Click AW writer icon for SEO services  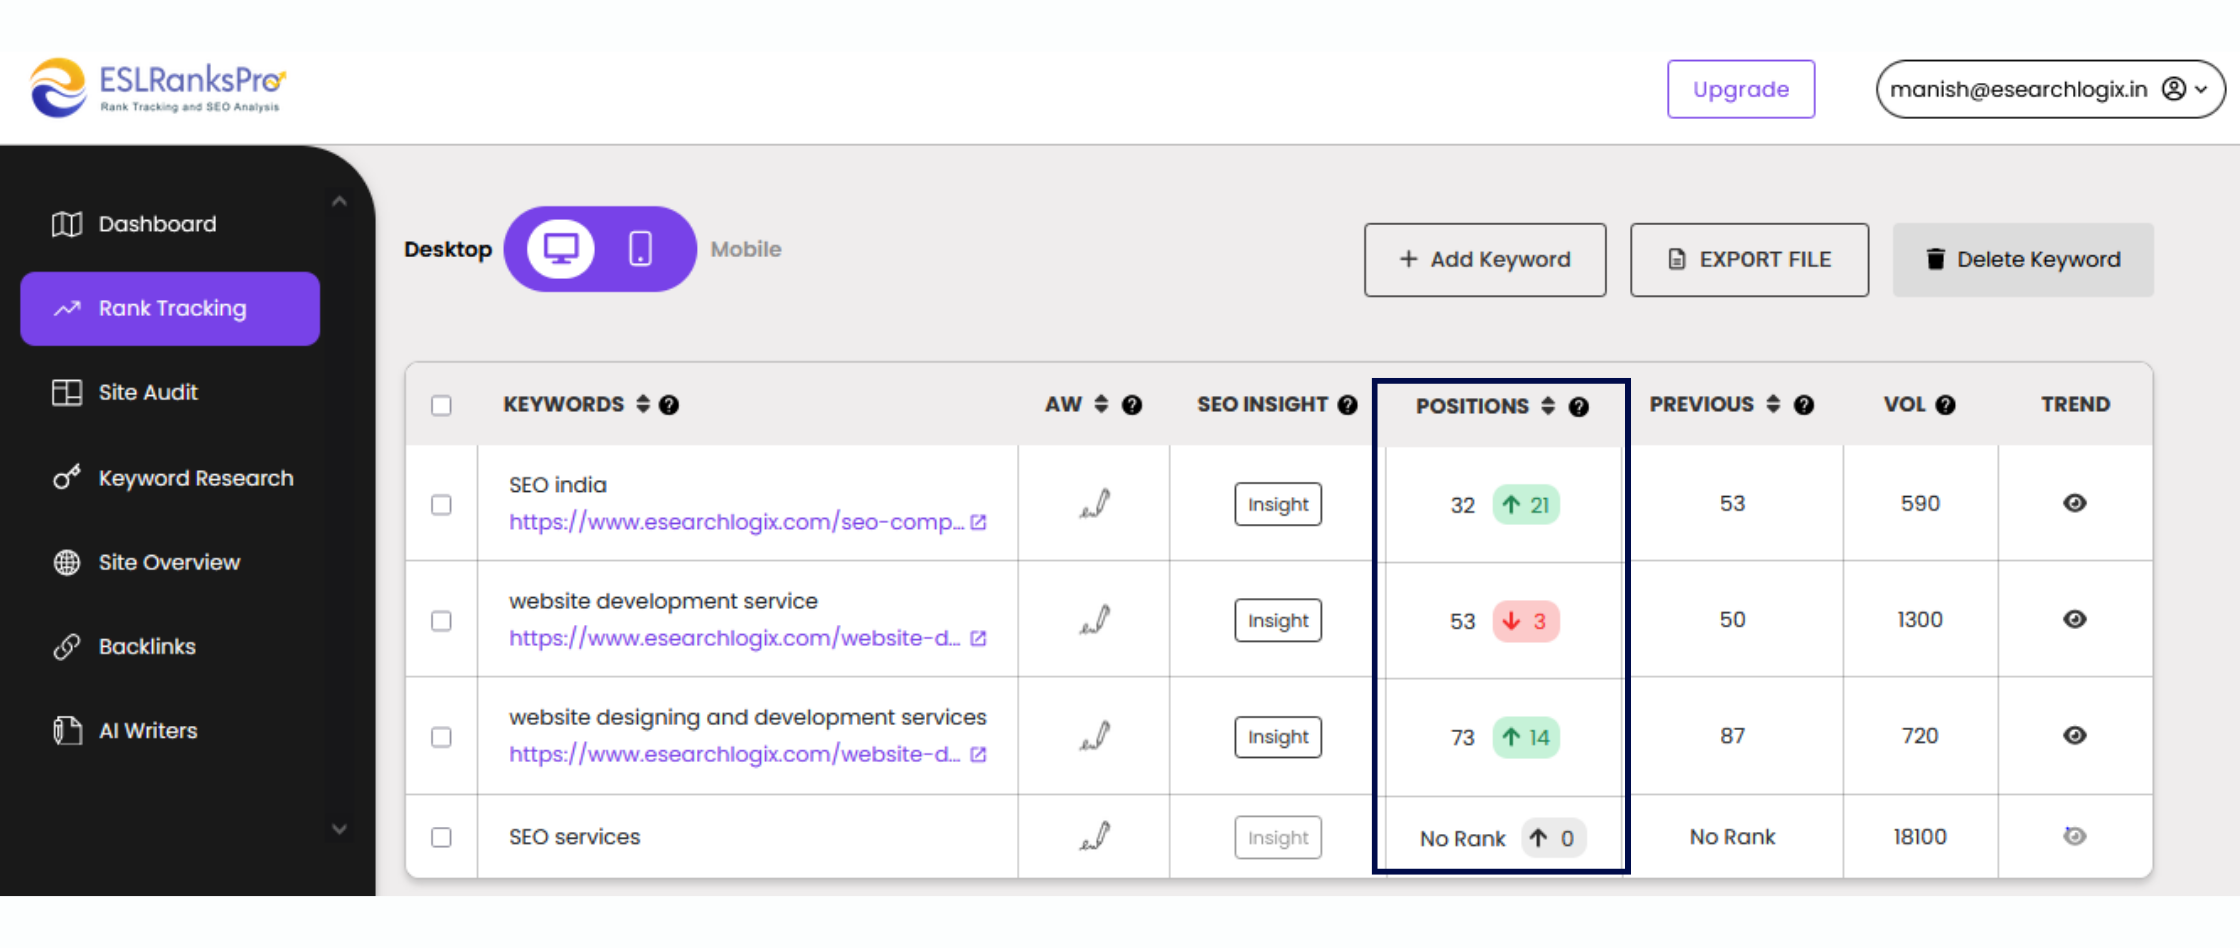click(x=1095, y=836)
